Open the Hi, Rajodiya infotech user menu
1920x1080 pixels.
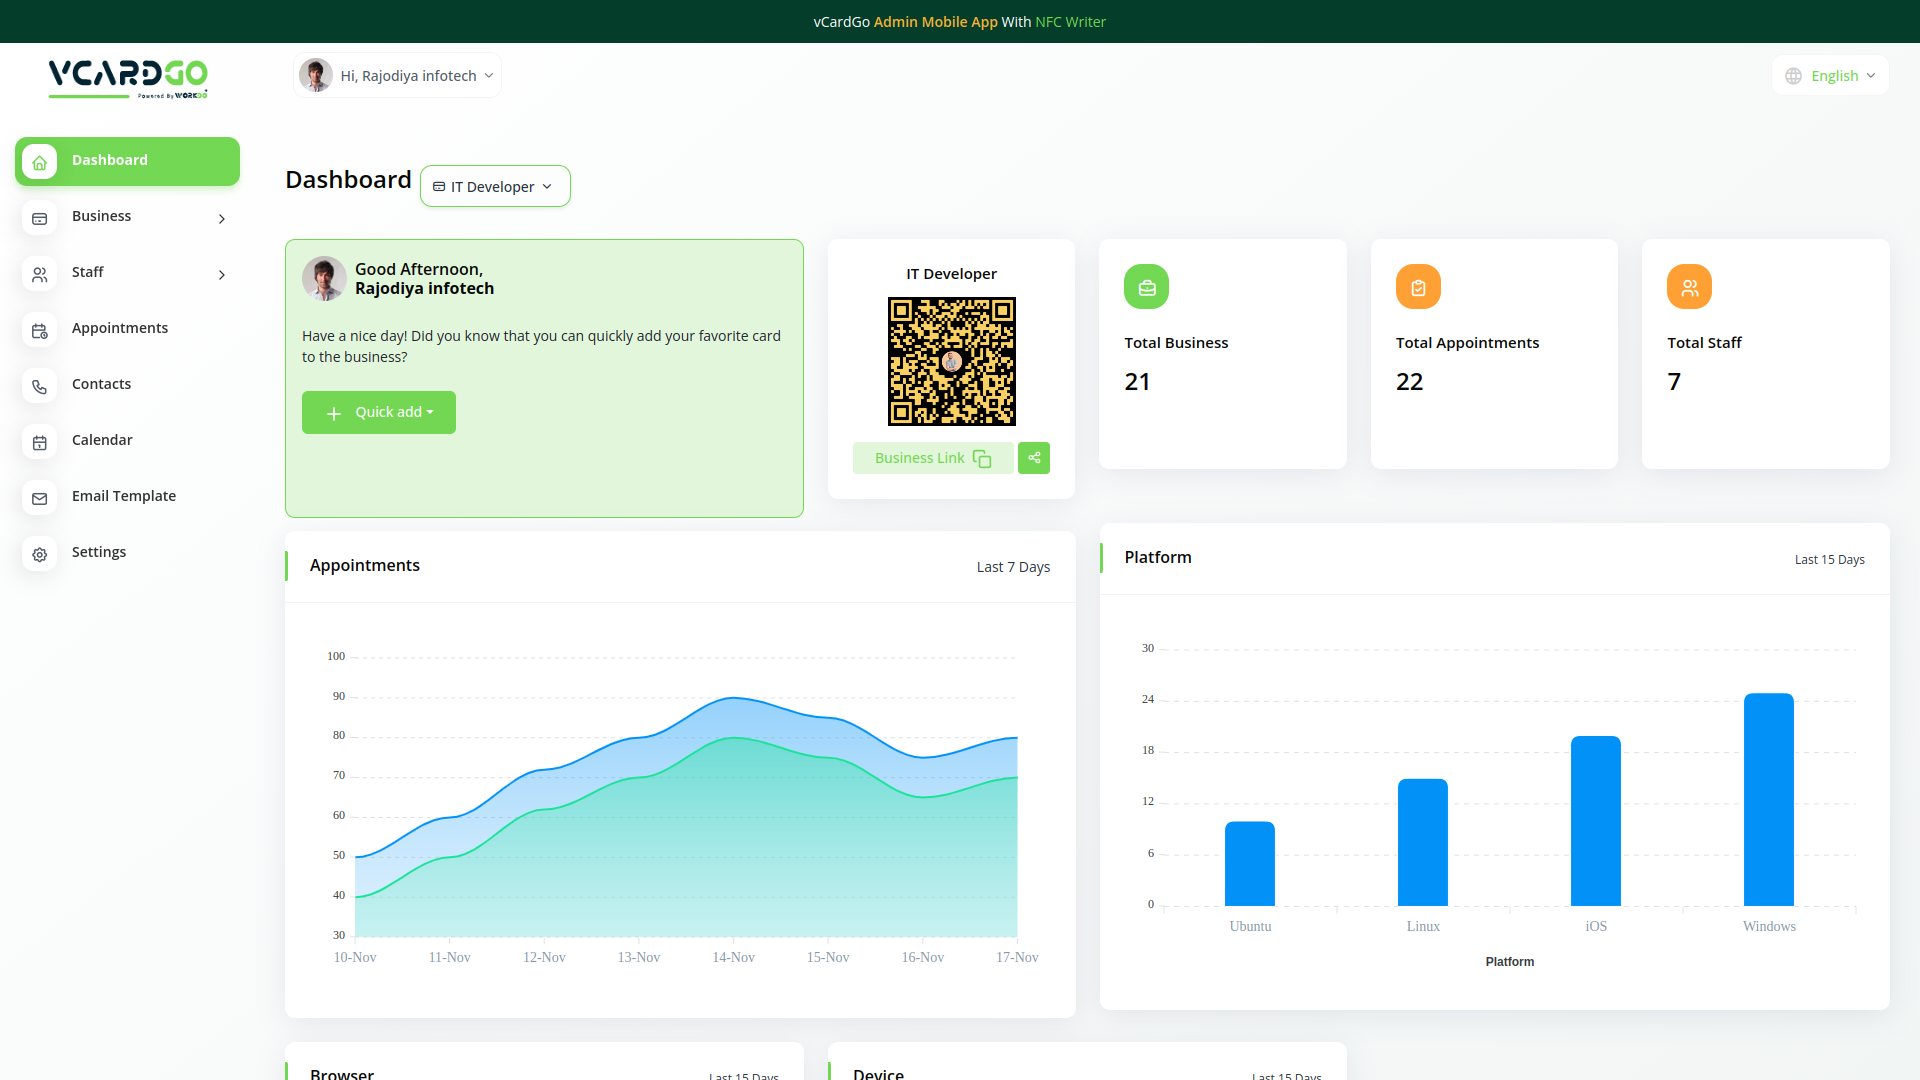398,76
